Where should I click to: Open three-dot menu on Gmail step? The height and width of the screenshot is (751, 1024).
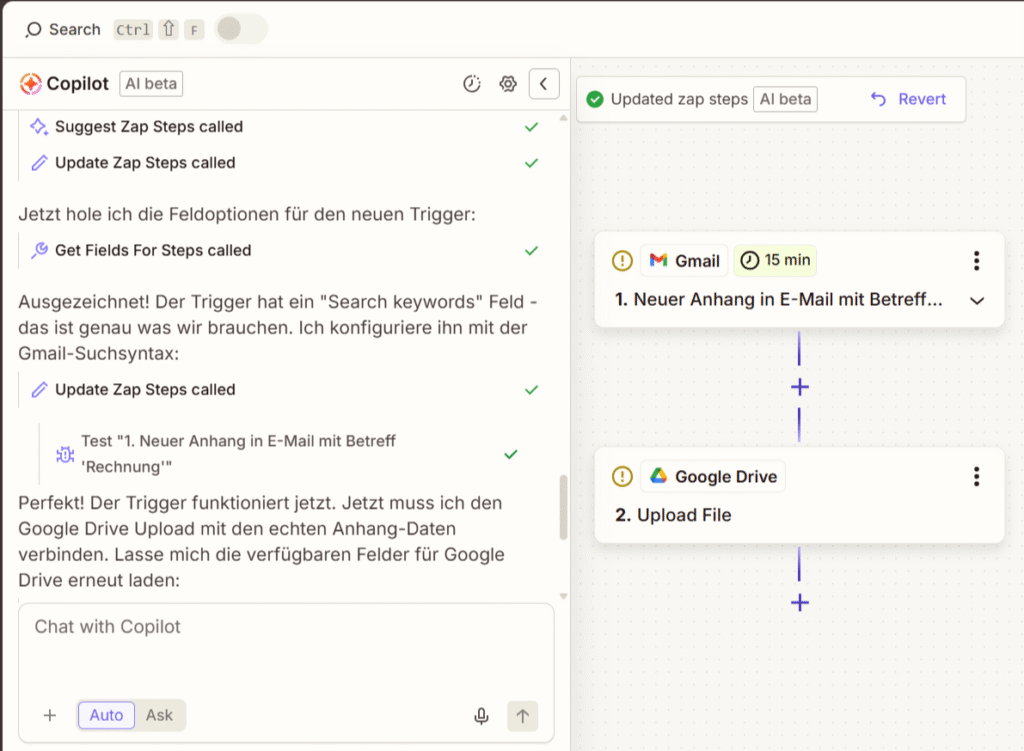[976, 261]
